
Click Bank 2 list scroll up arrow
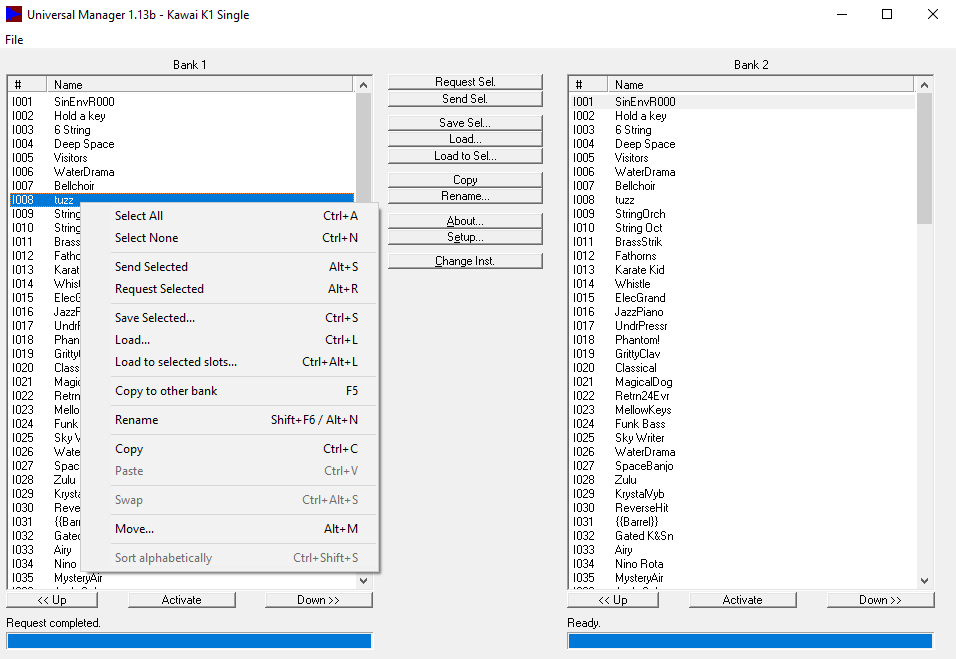click(x=924, y=85)
